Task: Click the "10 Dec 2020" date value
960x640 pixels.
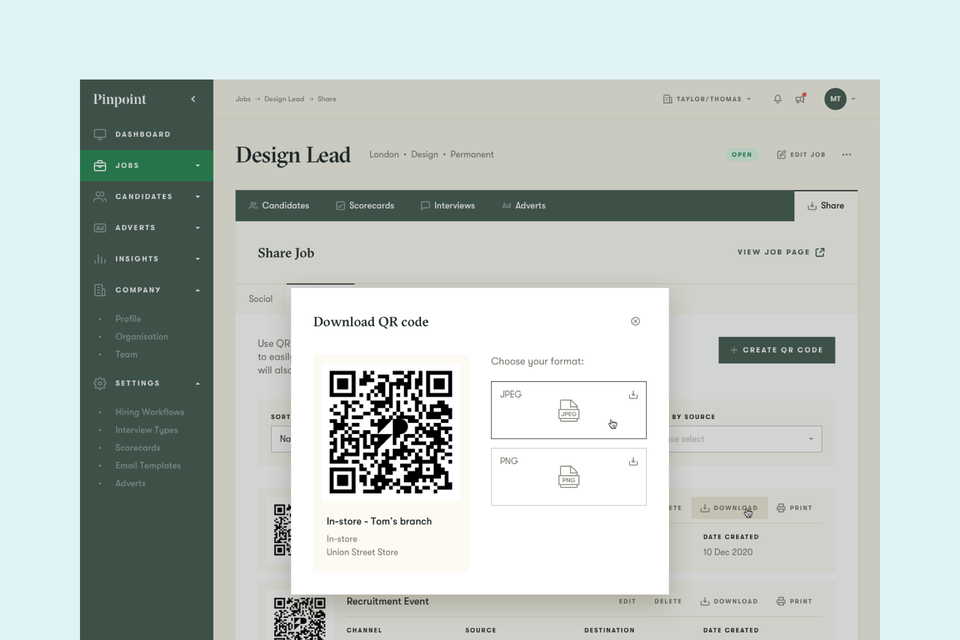Action: (727, 552)
